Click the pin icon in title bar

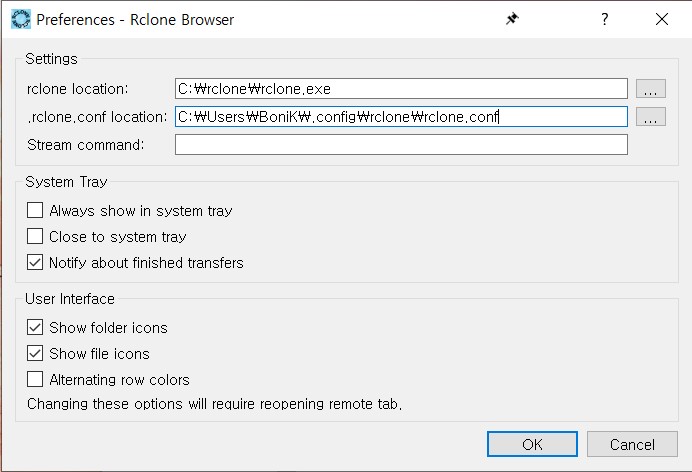pos(512,19)
